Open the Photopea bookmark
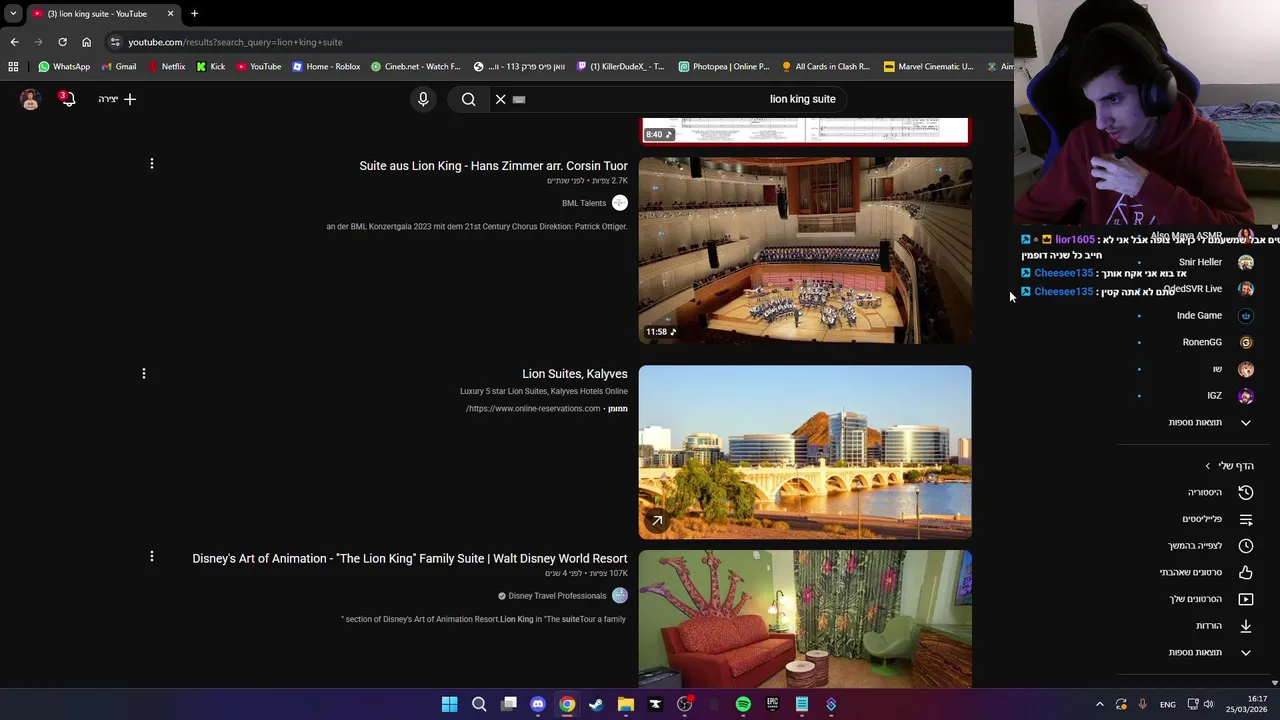This screenshot has height=720, width=1280. (724, 66)
